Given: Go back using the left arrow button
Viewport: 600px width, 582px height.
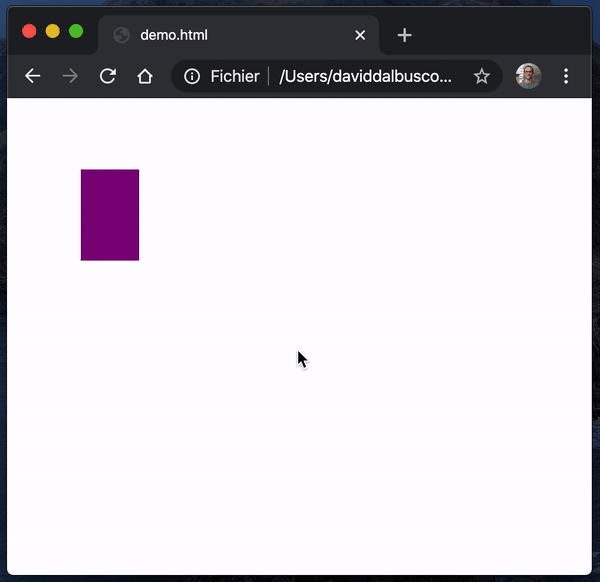Looking at the screenshot, I should (x=33, y=76).
